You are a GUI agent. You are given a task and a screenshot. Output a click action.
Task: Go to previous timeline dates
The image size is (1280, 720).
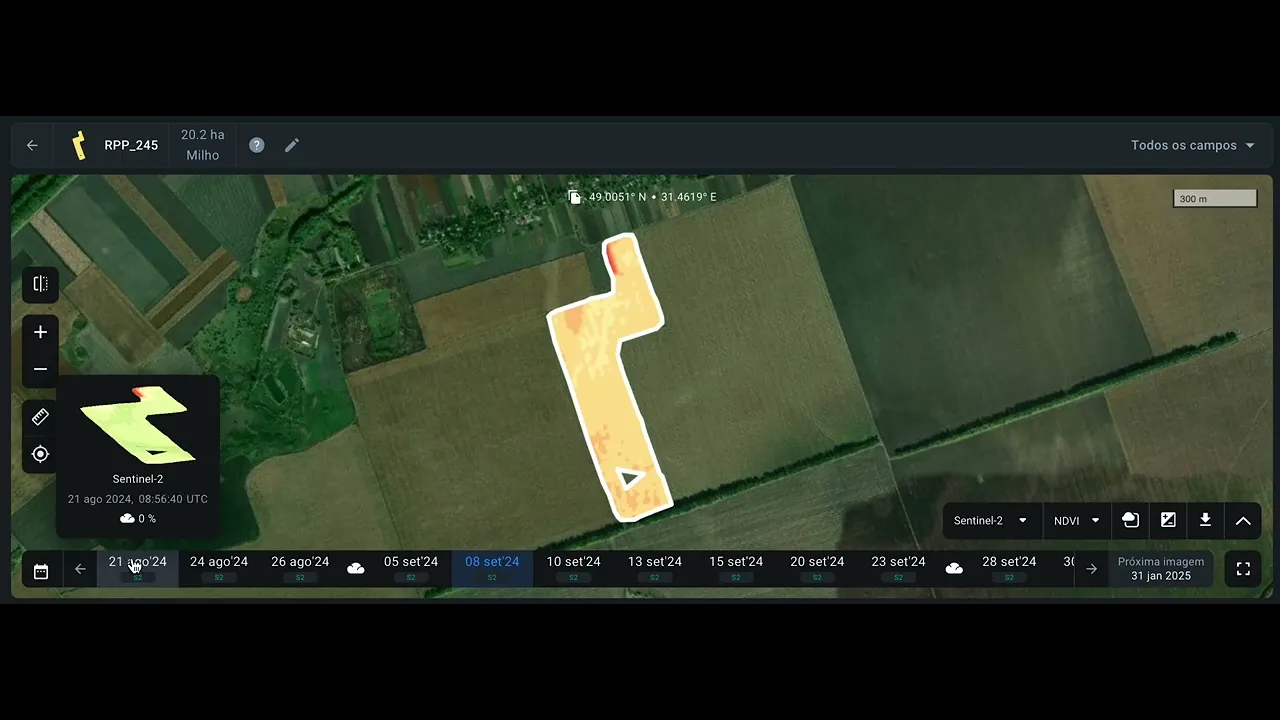click(x=80, y=569)
